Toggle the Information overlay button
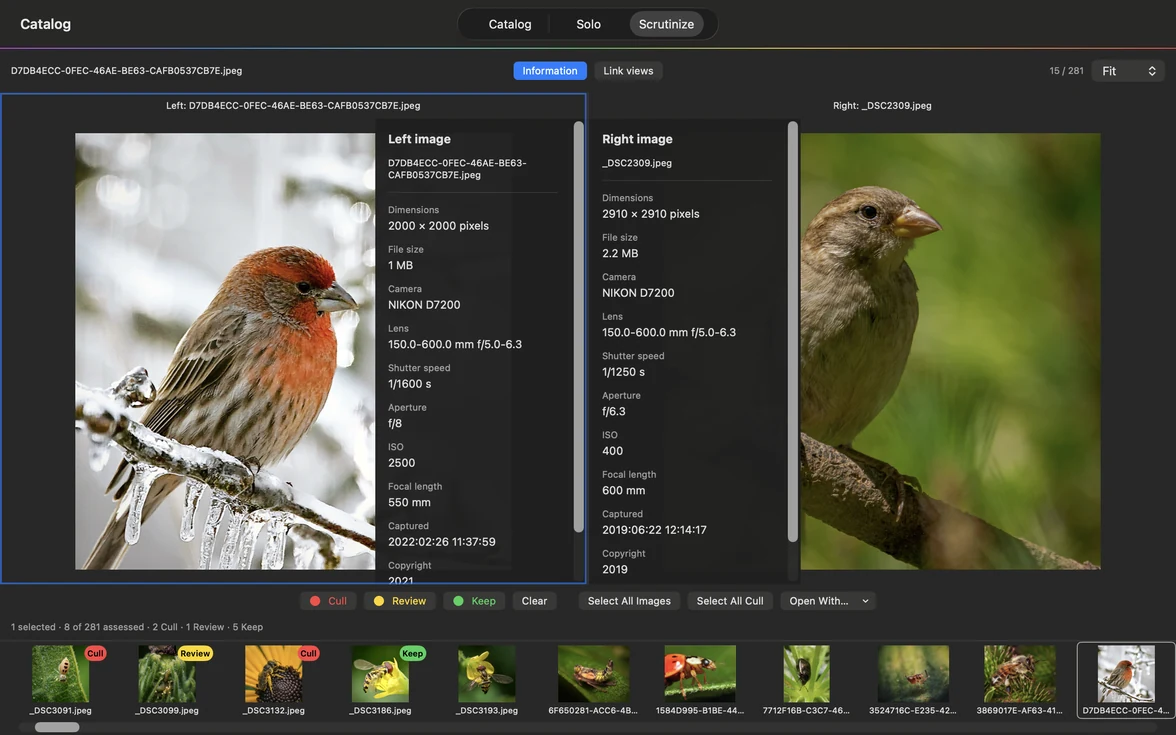 click(550, 70)
